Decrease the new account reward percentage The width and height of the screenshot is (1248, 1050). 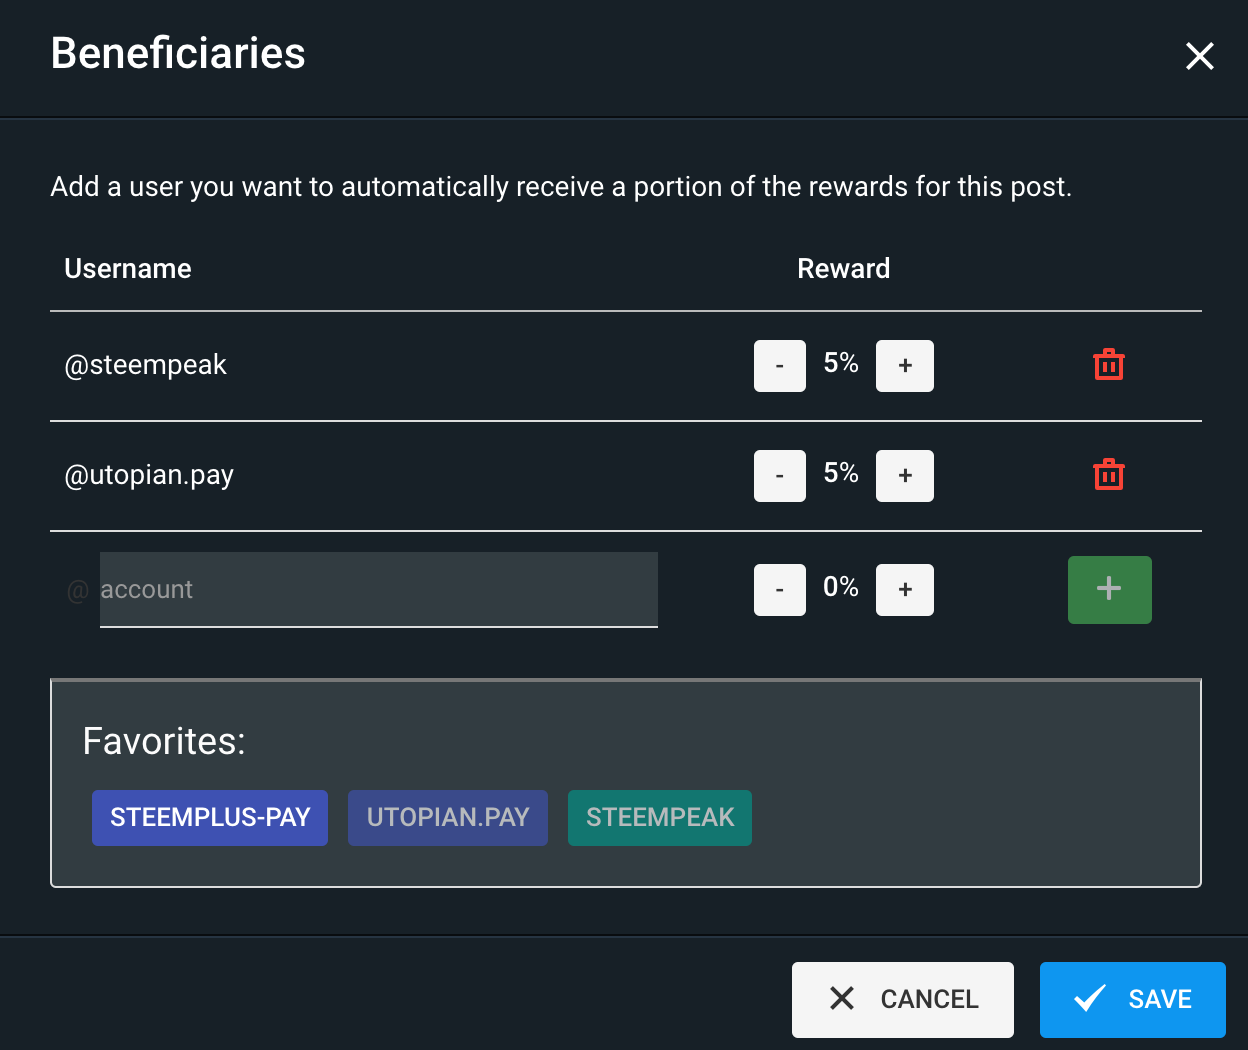pyautogui.click(x=780, y=590)
